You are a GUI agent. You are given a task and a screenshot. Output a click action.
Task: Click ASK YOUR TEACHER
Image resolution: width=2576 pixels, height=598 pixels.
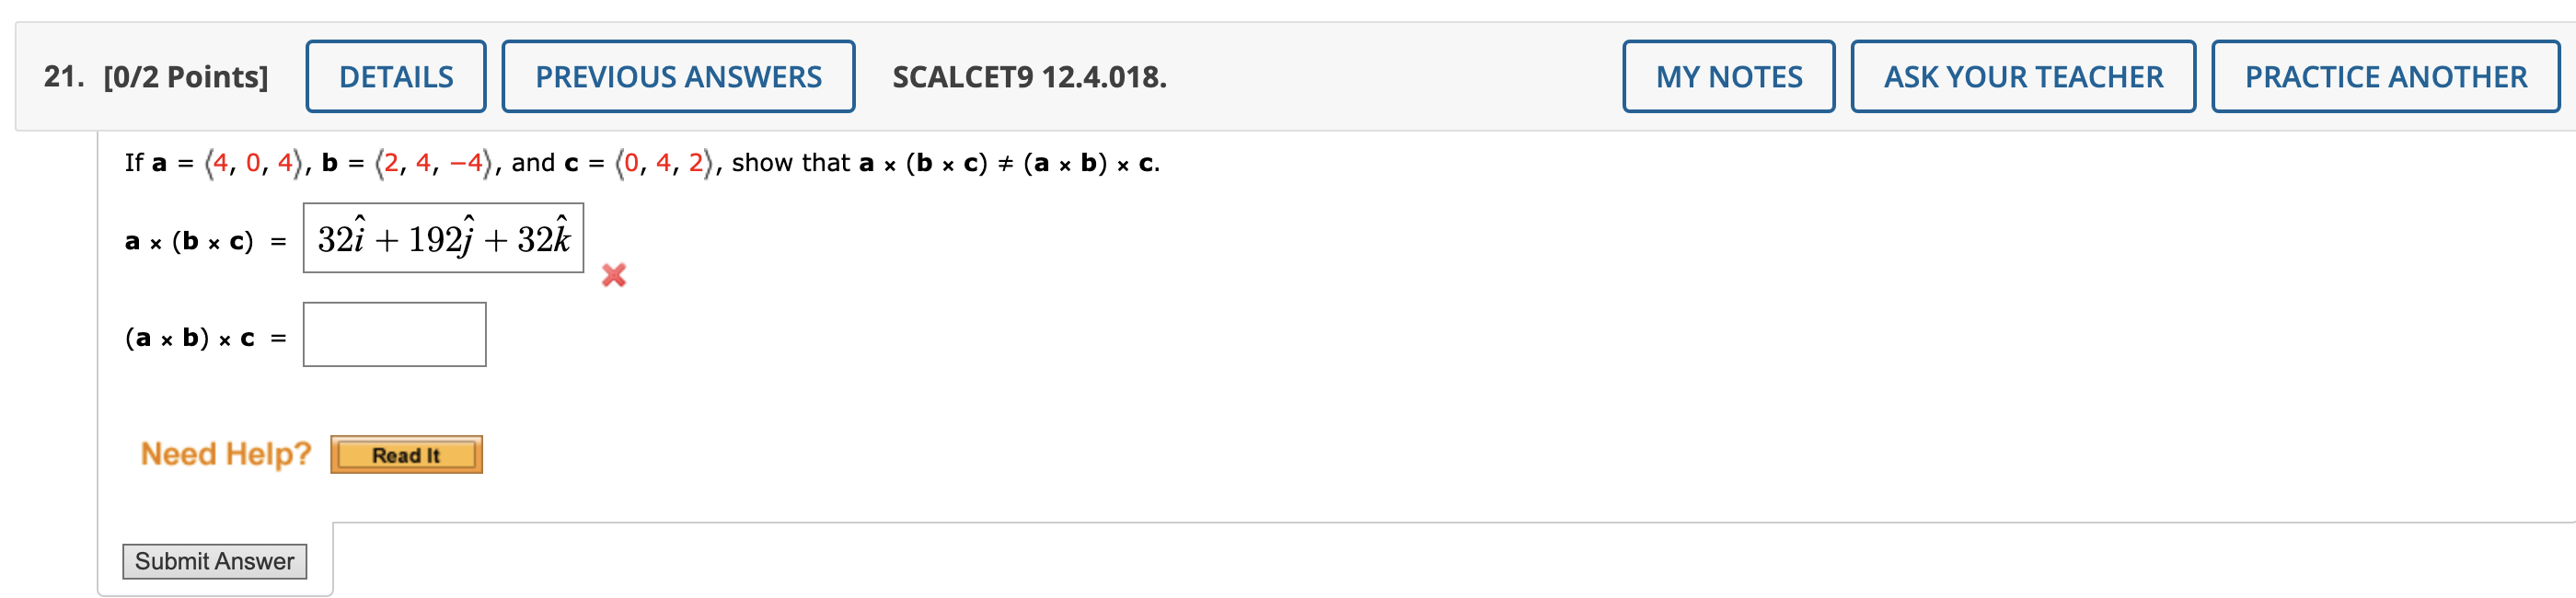(x=2022, y=75)
